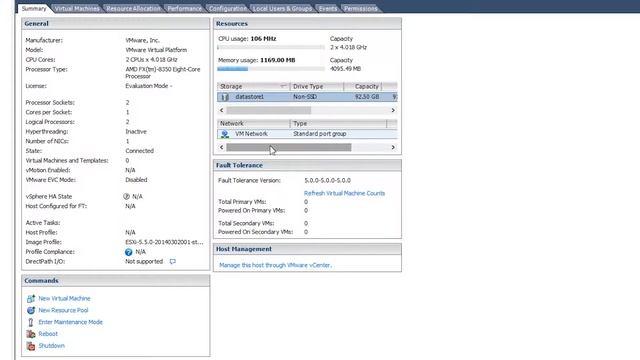The image size is (640, 360).
Task: Go to the Performance tab
Action: 184,8
